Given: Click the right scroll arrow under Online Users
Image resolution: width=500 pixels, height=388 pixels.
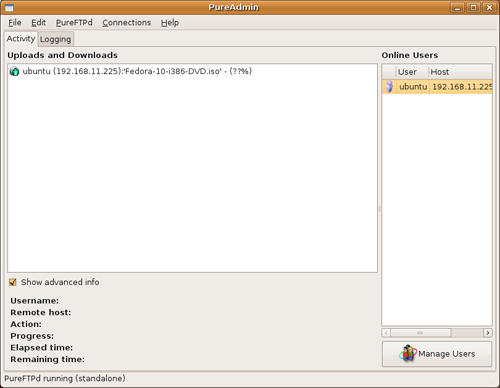Looking at the screenshot, I should 488,333.
